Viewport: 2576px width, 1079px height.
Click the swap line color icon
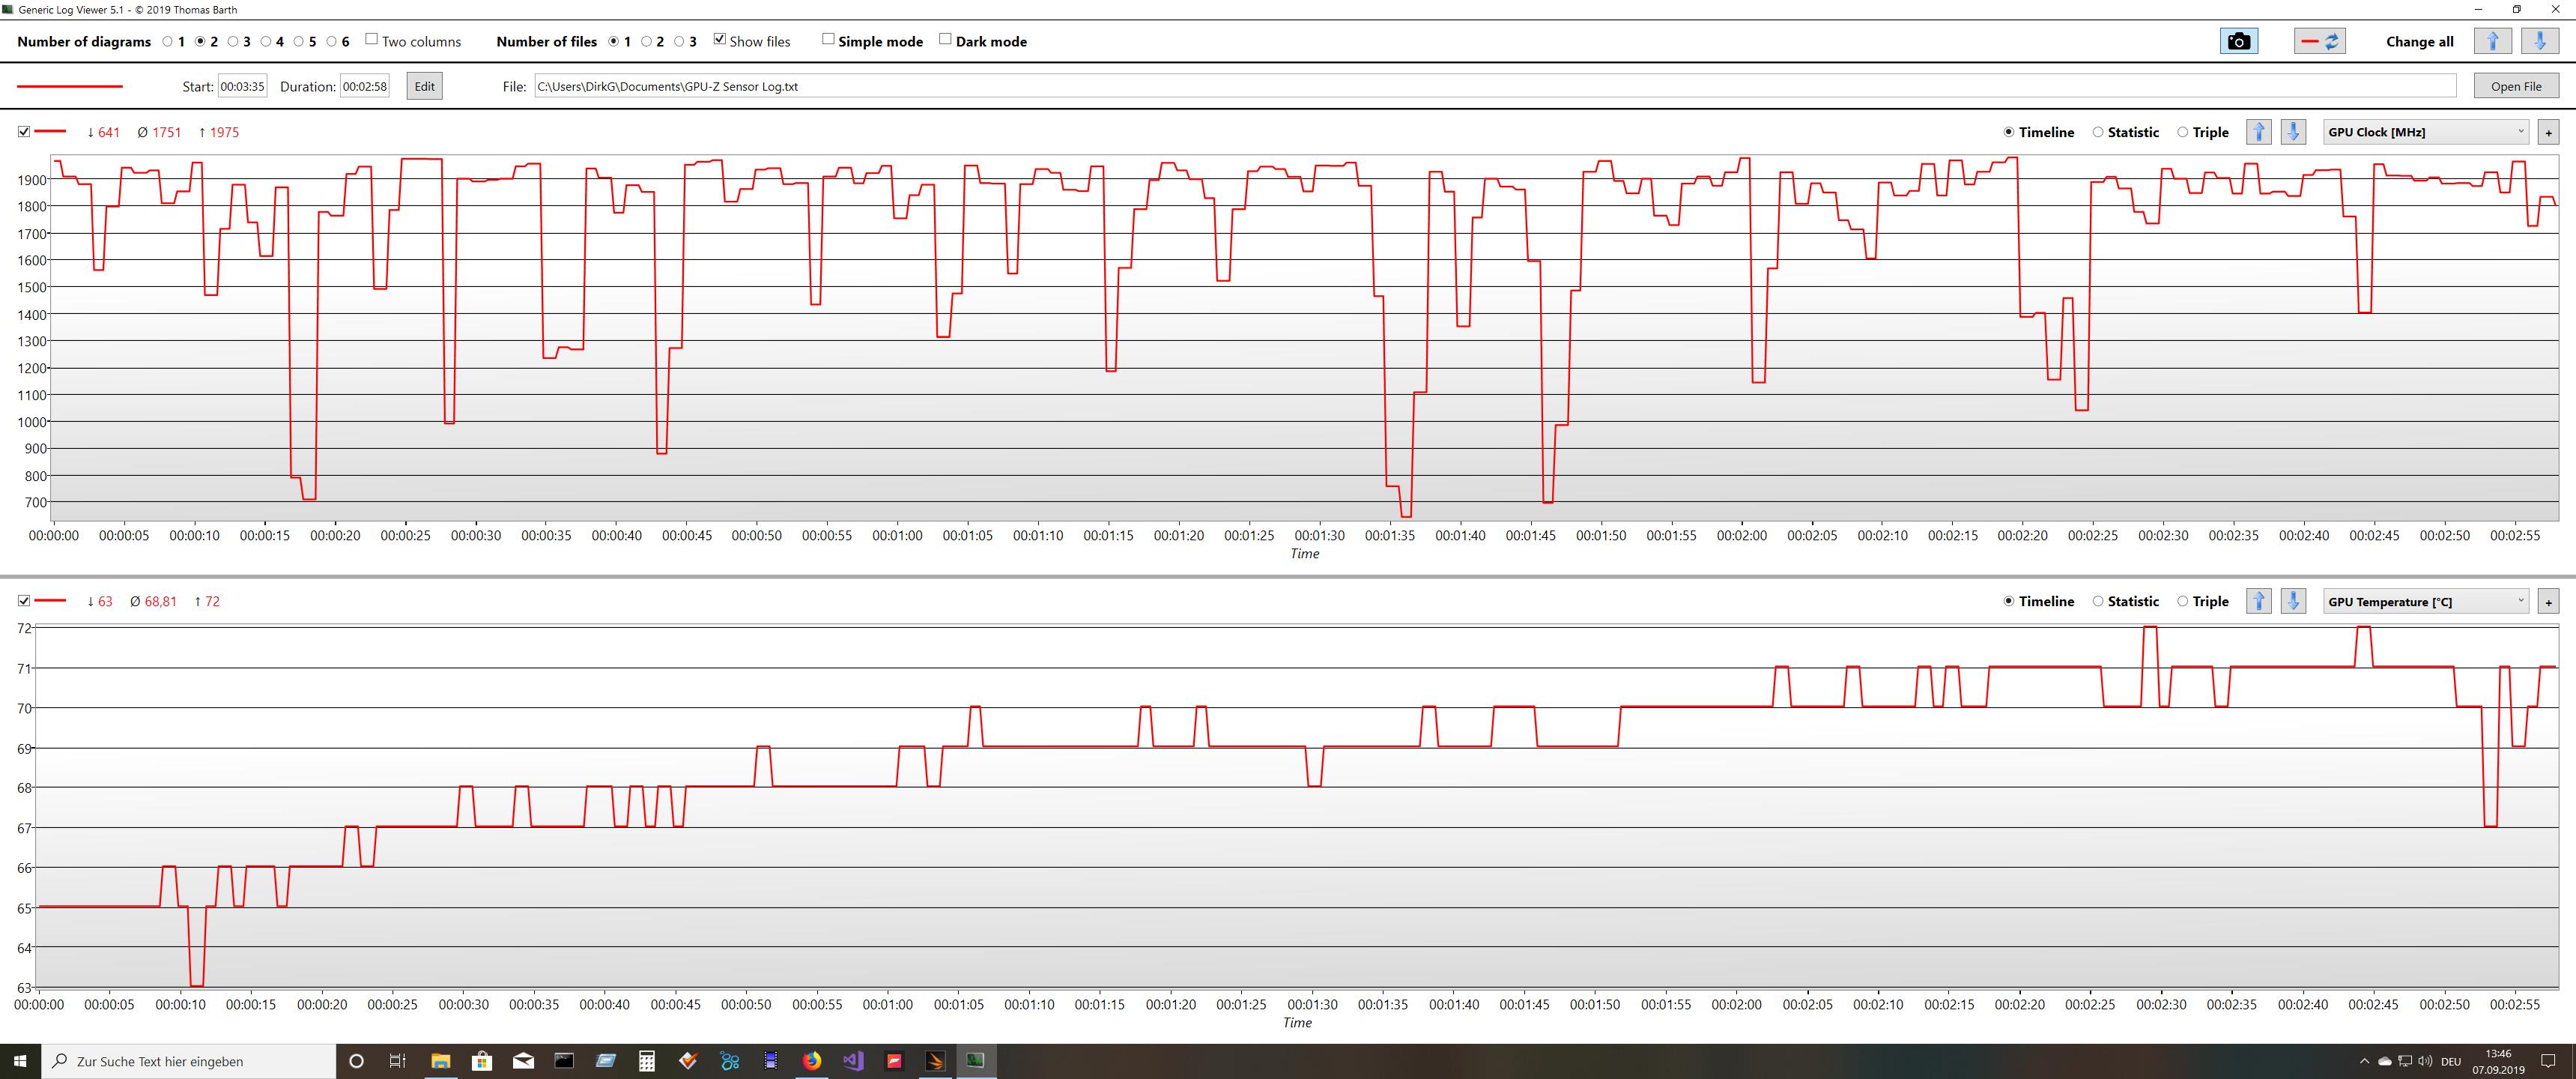tap(2320, 41)
